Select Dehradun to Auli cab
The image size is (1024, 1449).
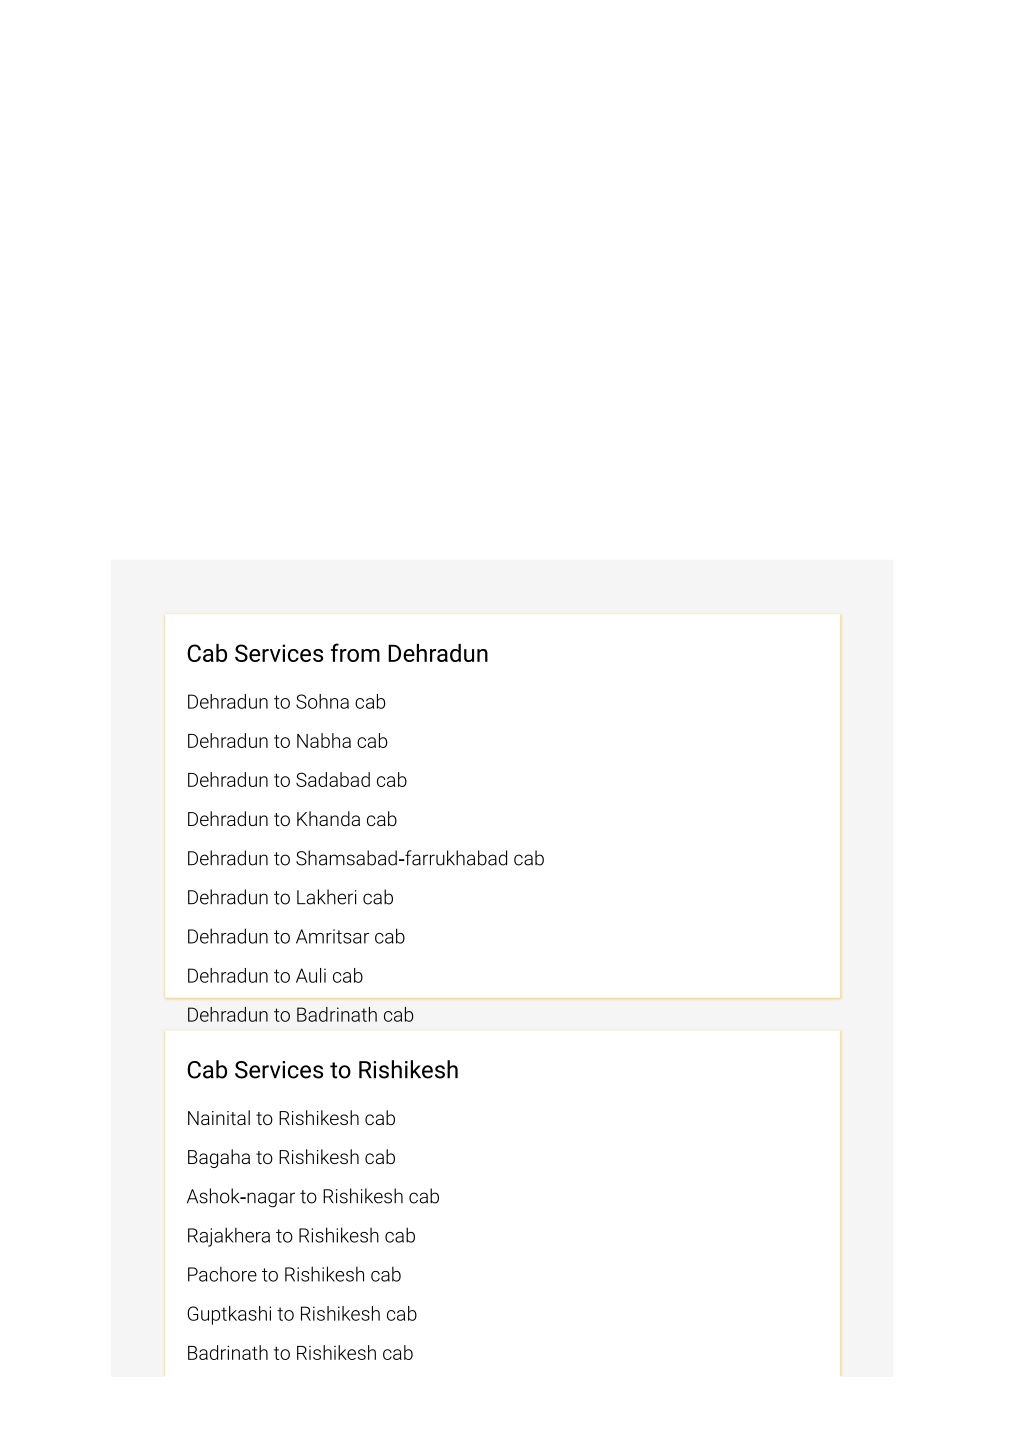275,976
